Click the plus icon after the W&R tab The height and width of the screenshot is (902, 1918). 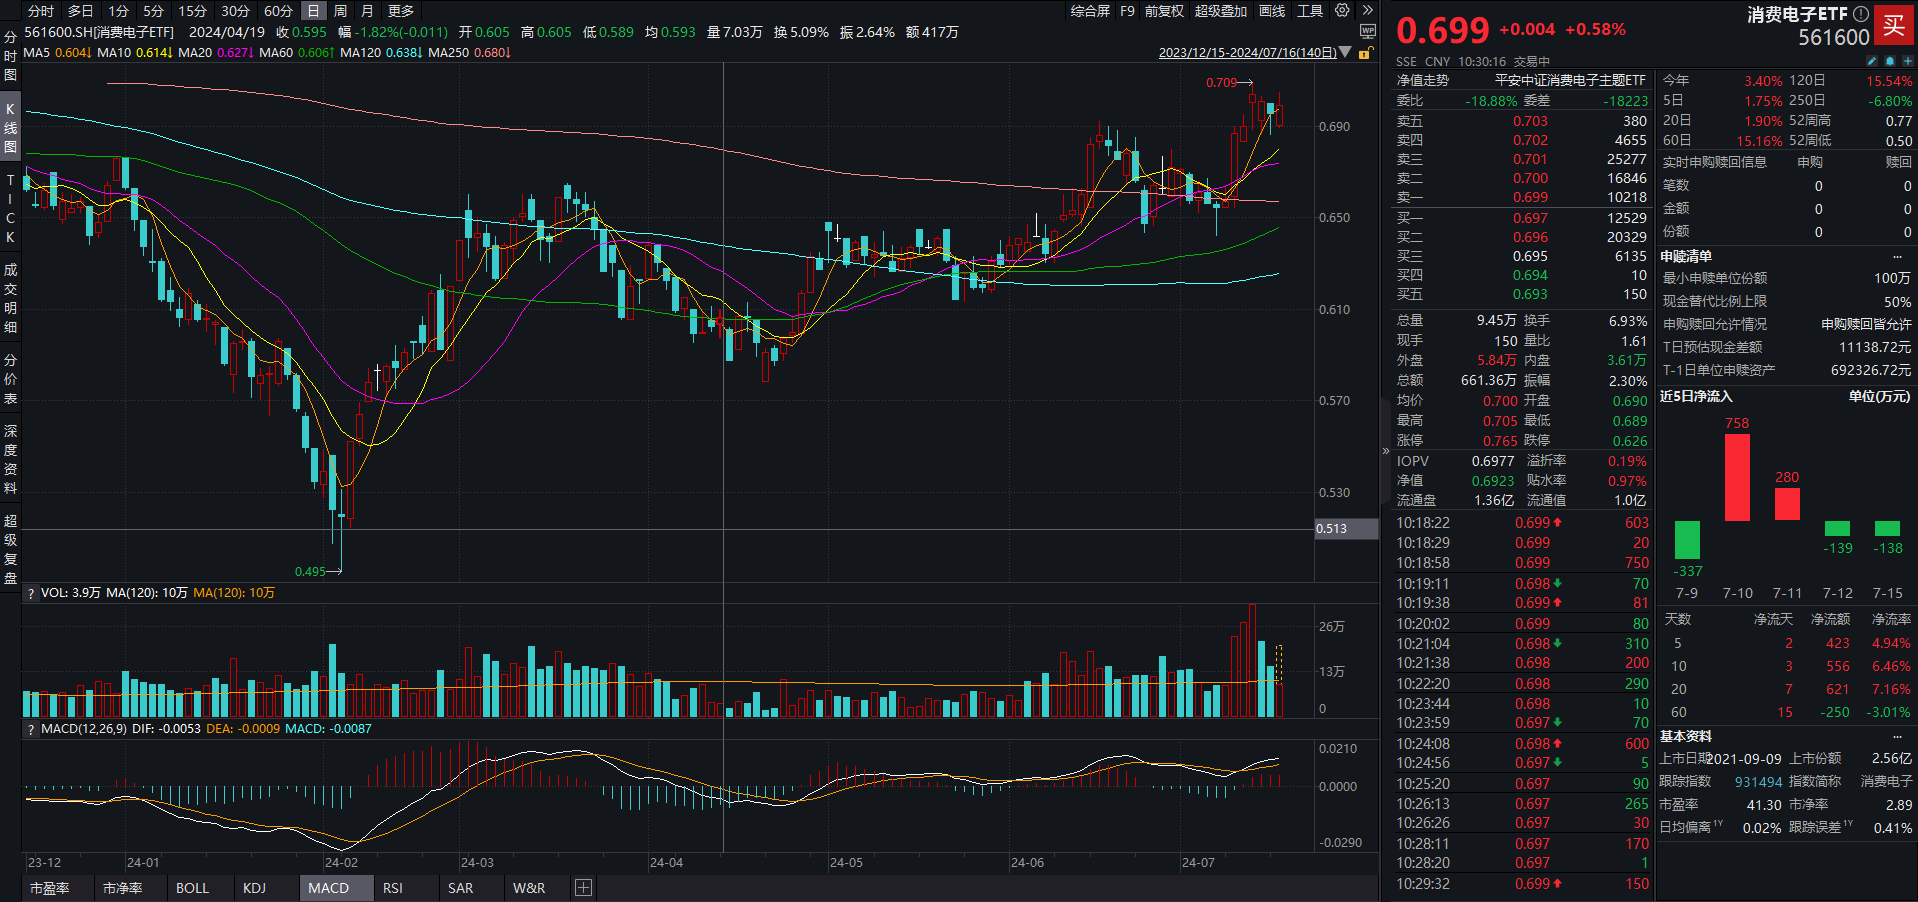coord(583,888)
